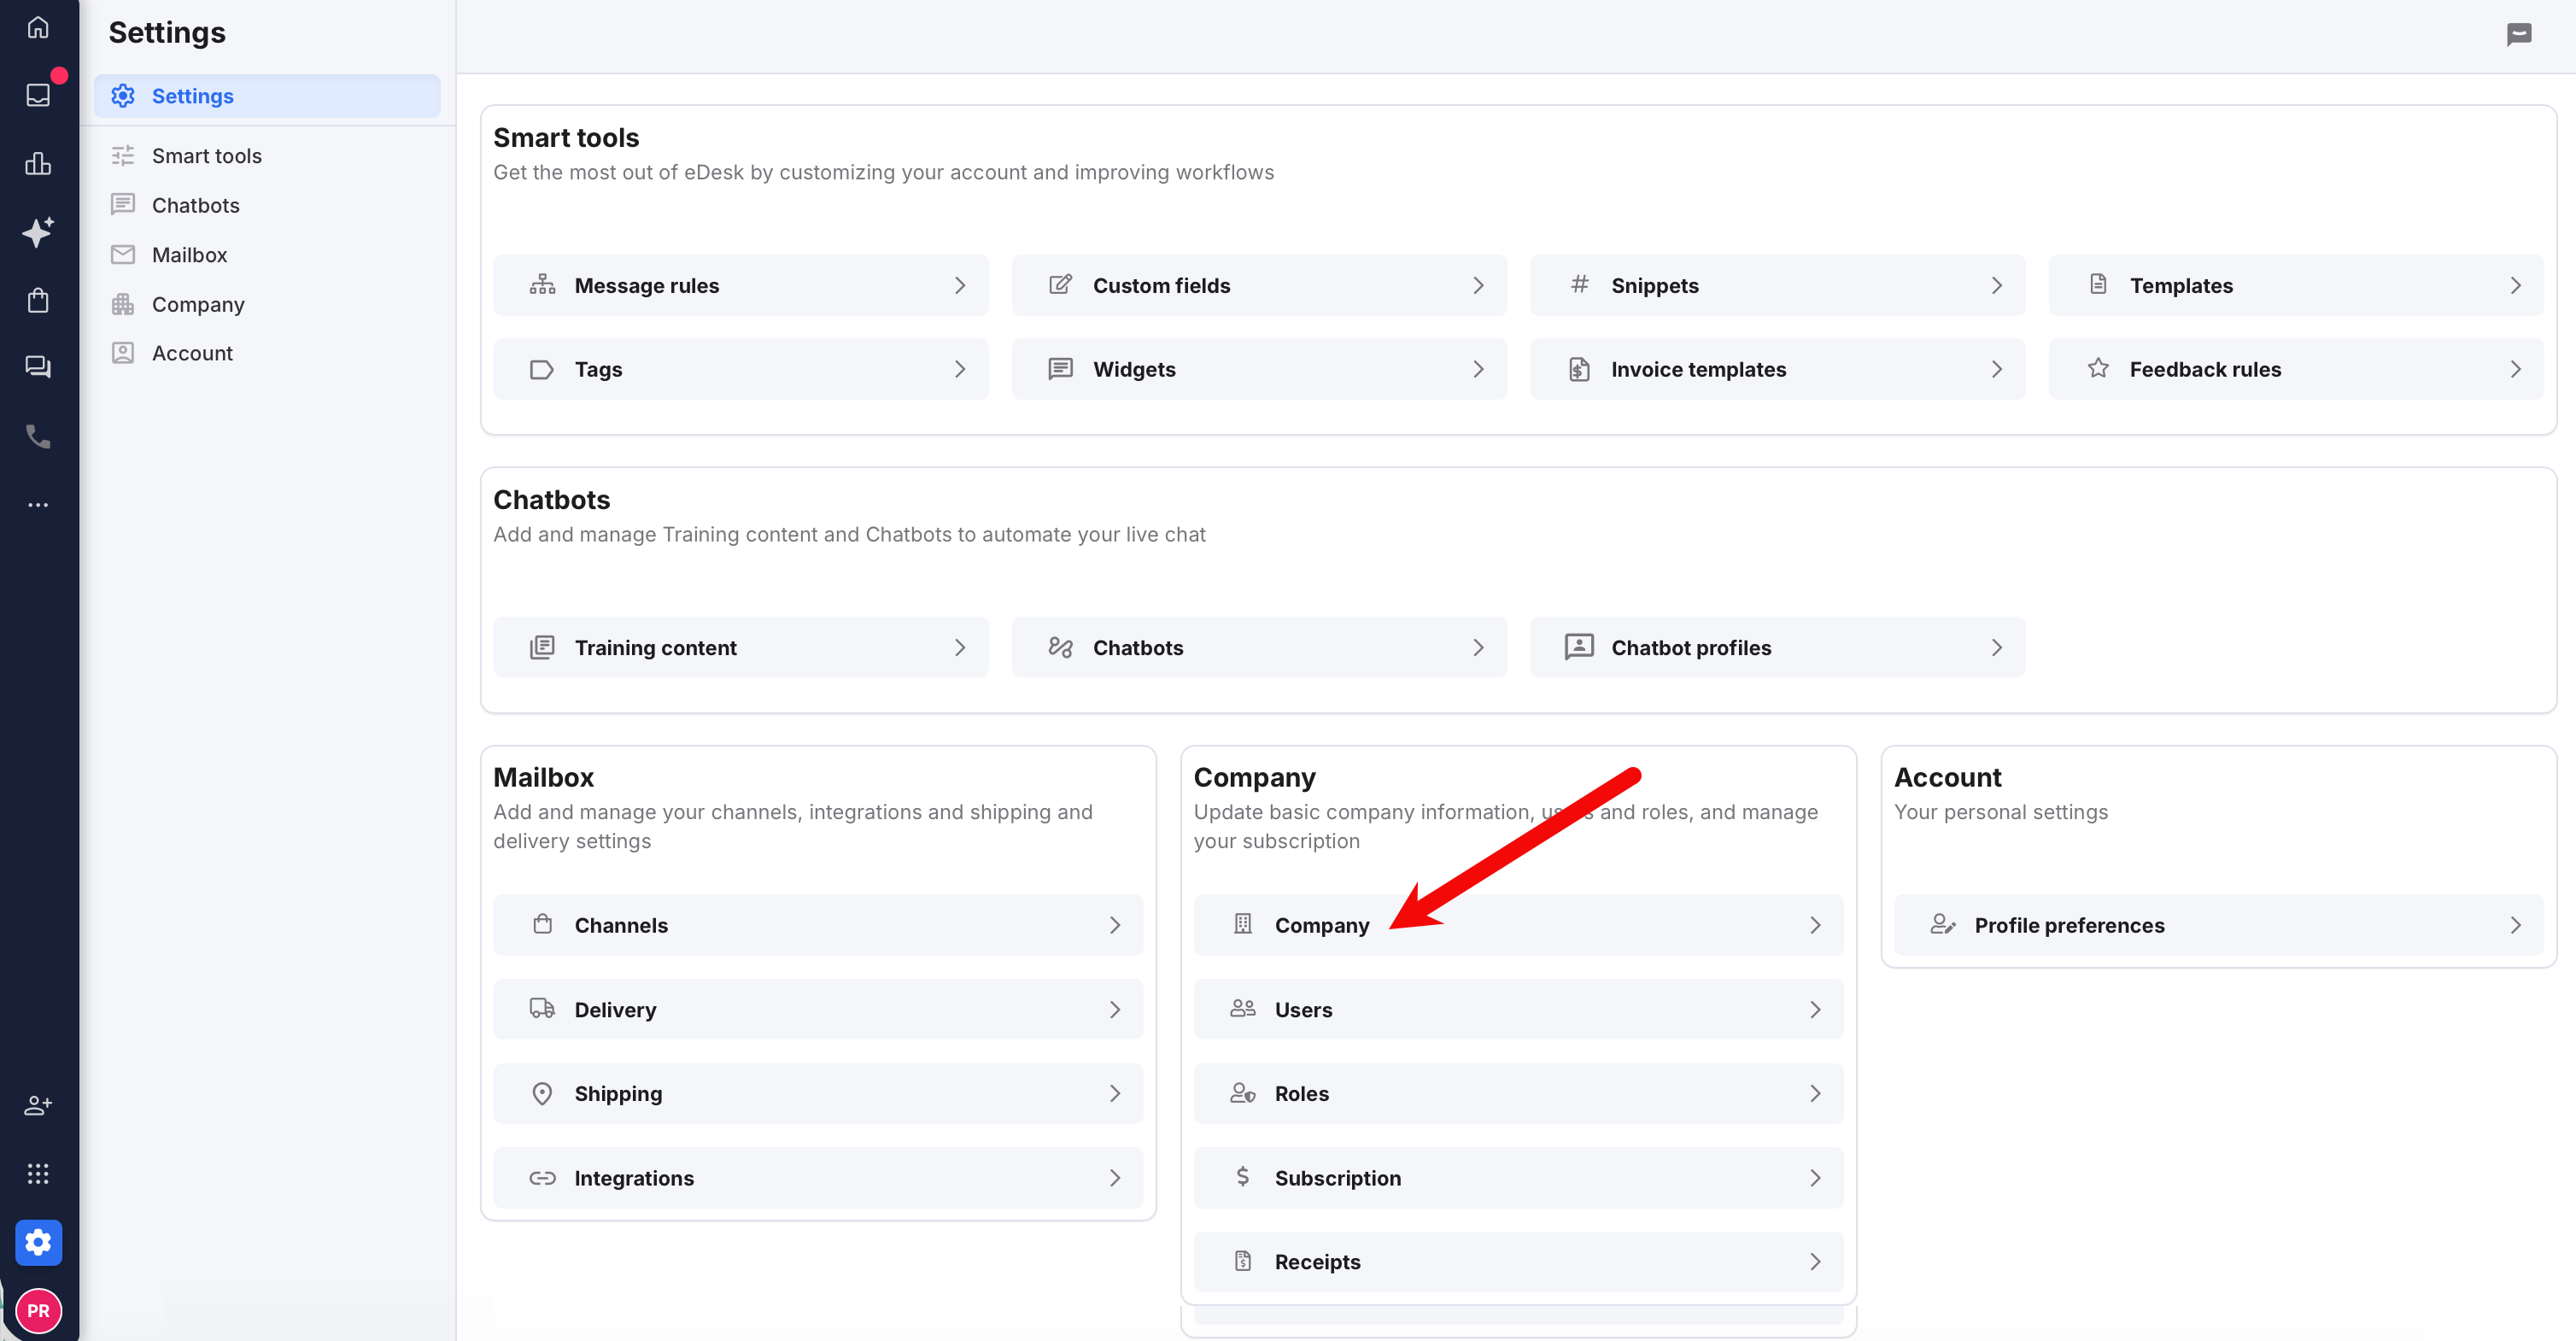Expand the Invoice templates chevron
This screenshot has width=2576, height=1341.
1997,369
